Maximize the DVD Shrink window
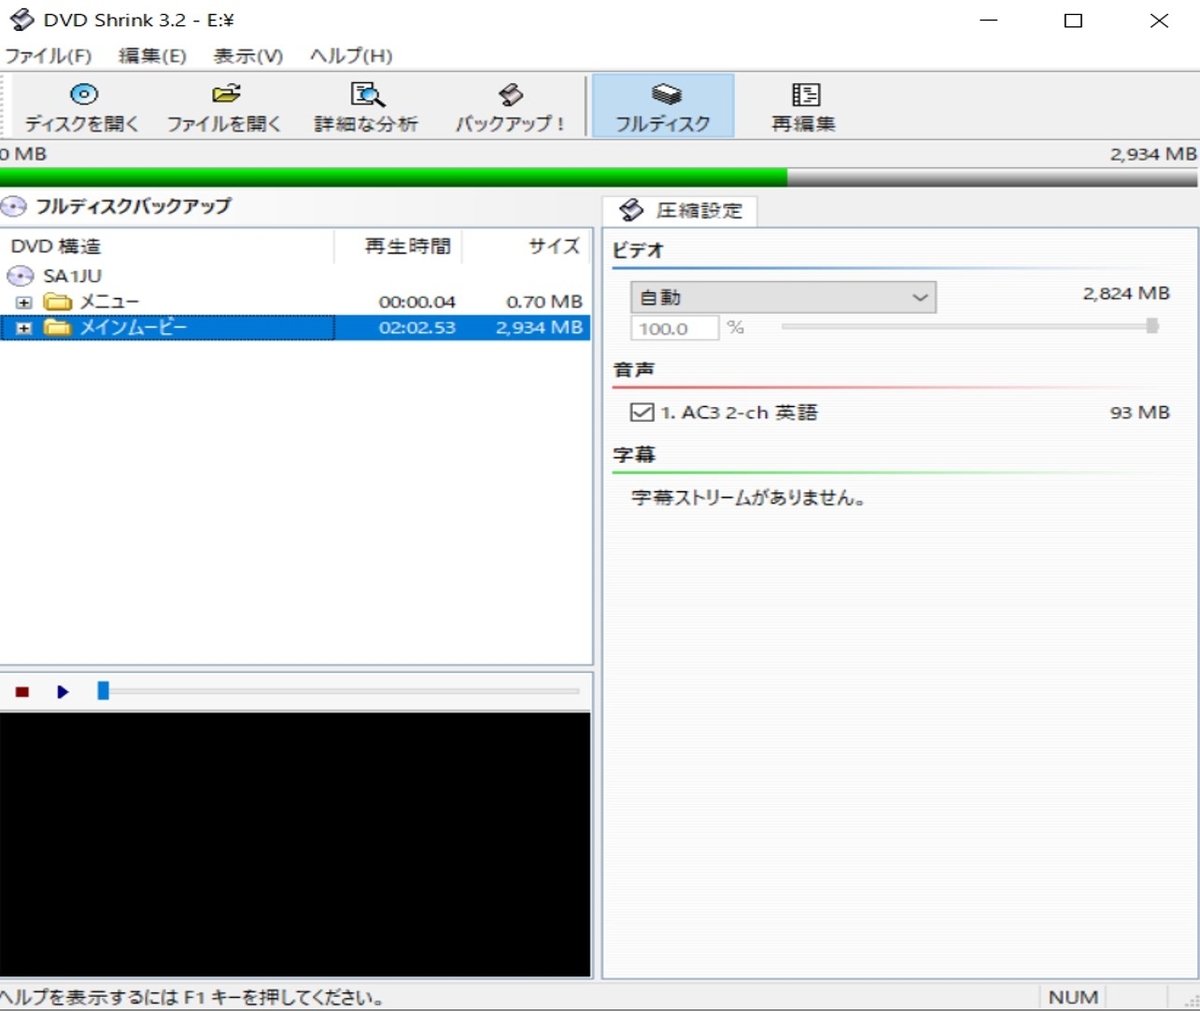This screenshot has height=1011, width=1200. click(1073, 20)
